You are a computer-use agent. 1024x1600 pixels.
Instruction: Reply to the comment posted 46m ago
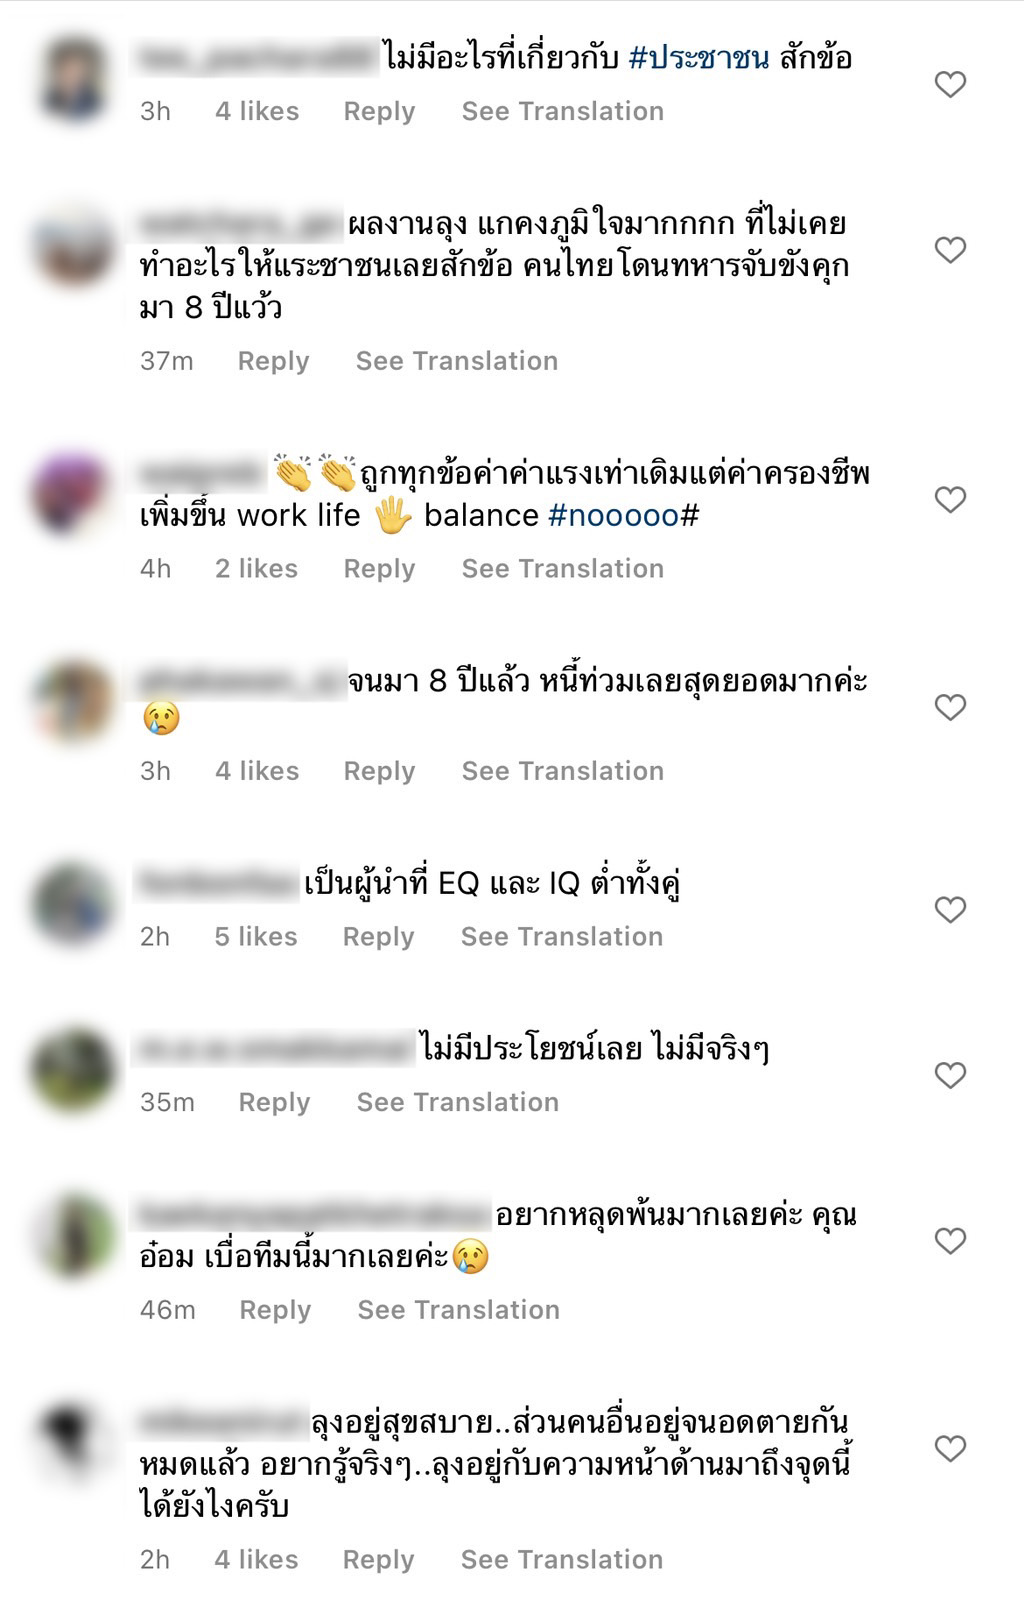(x=275, y=1310)
